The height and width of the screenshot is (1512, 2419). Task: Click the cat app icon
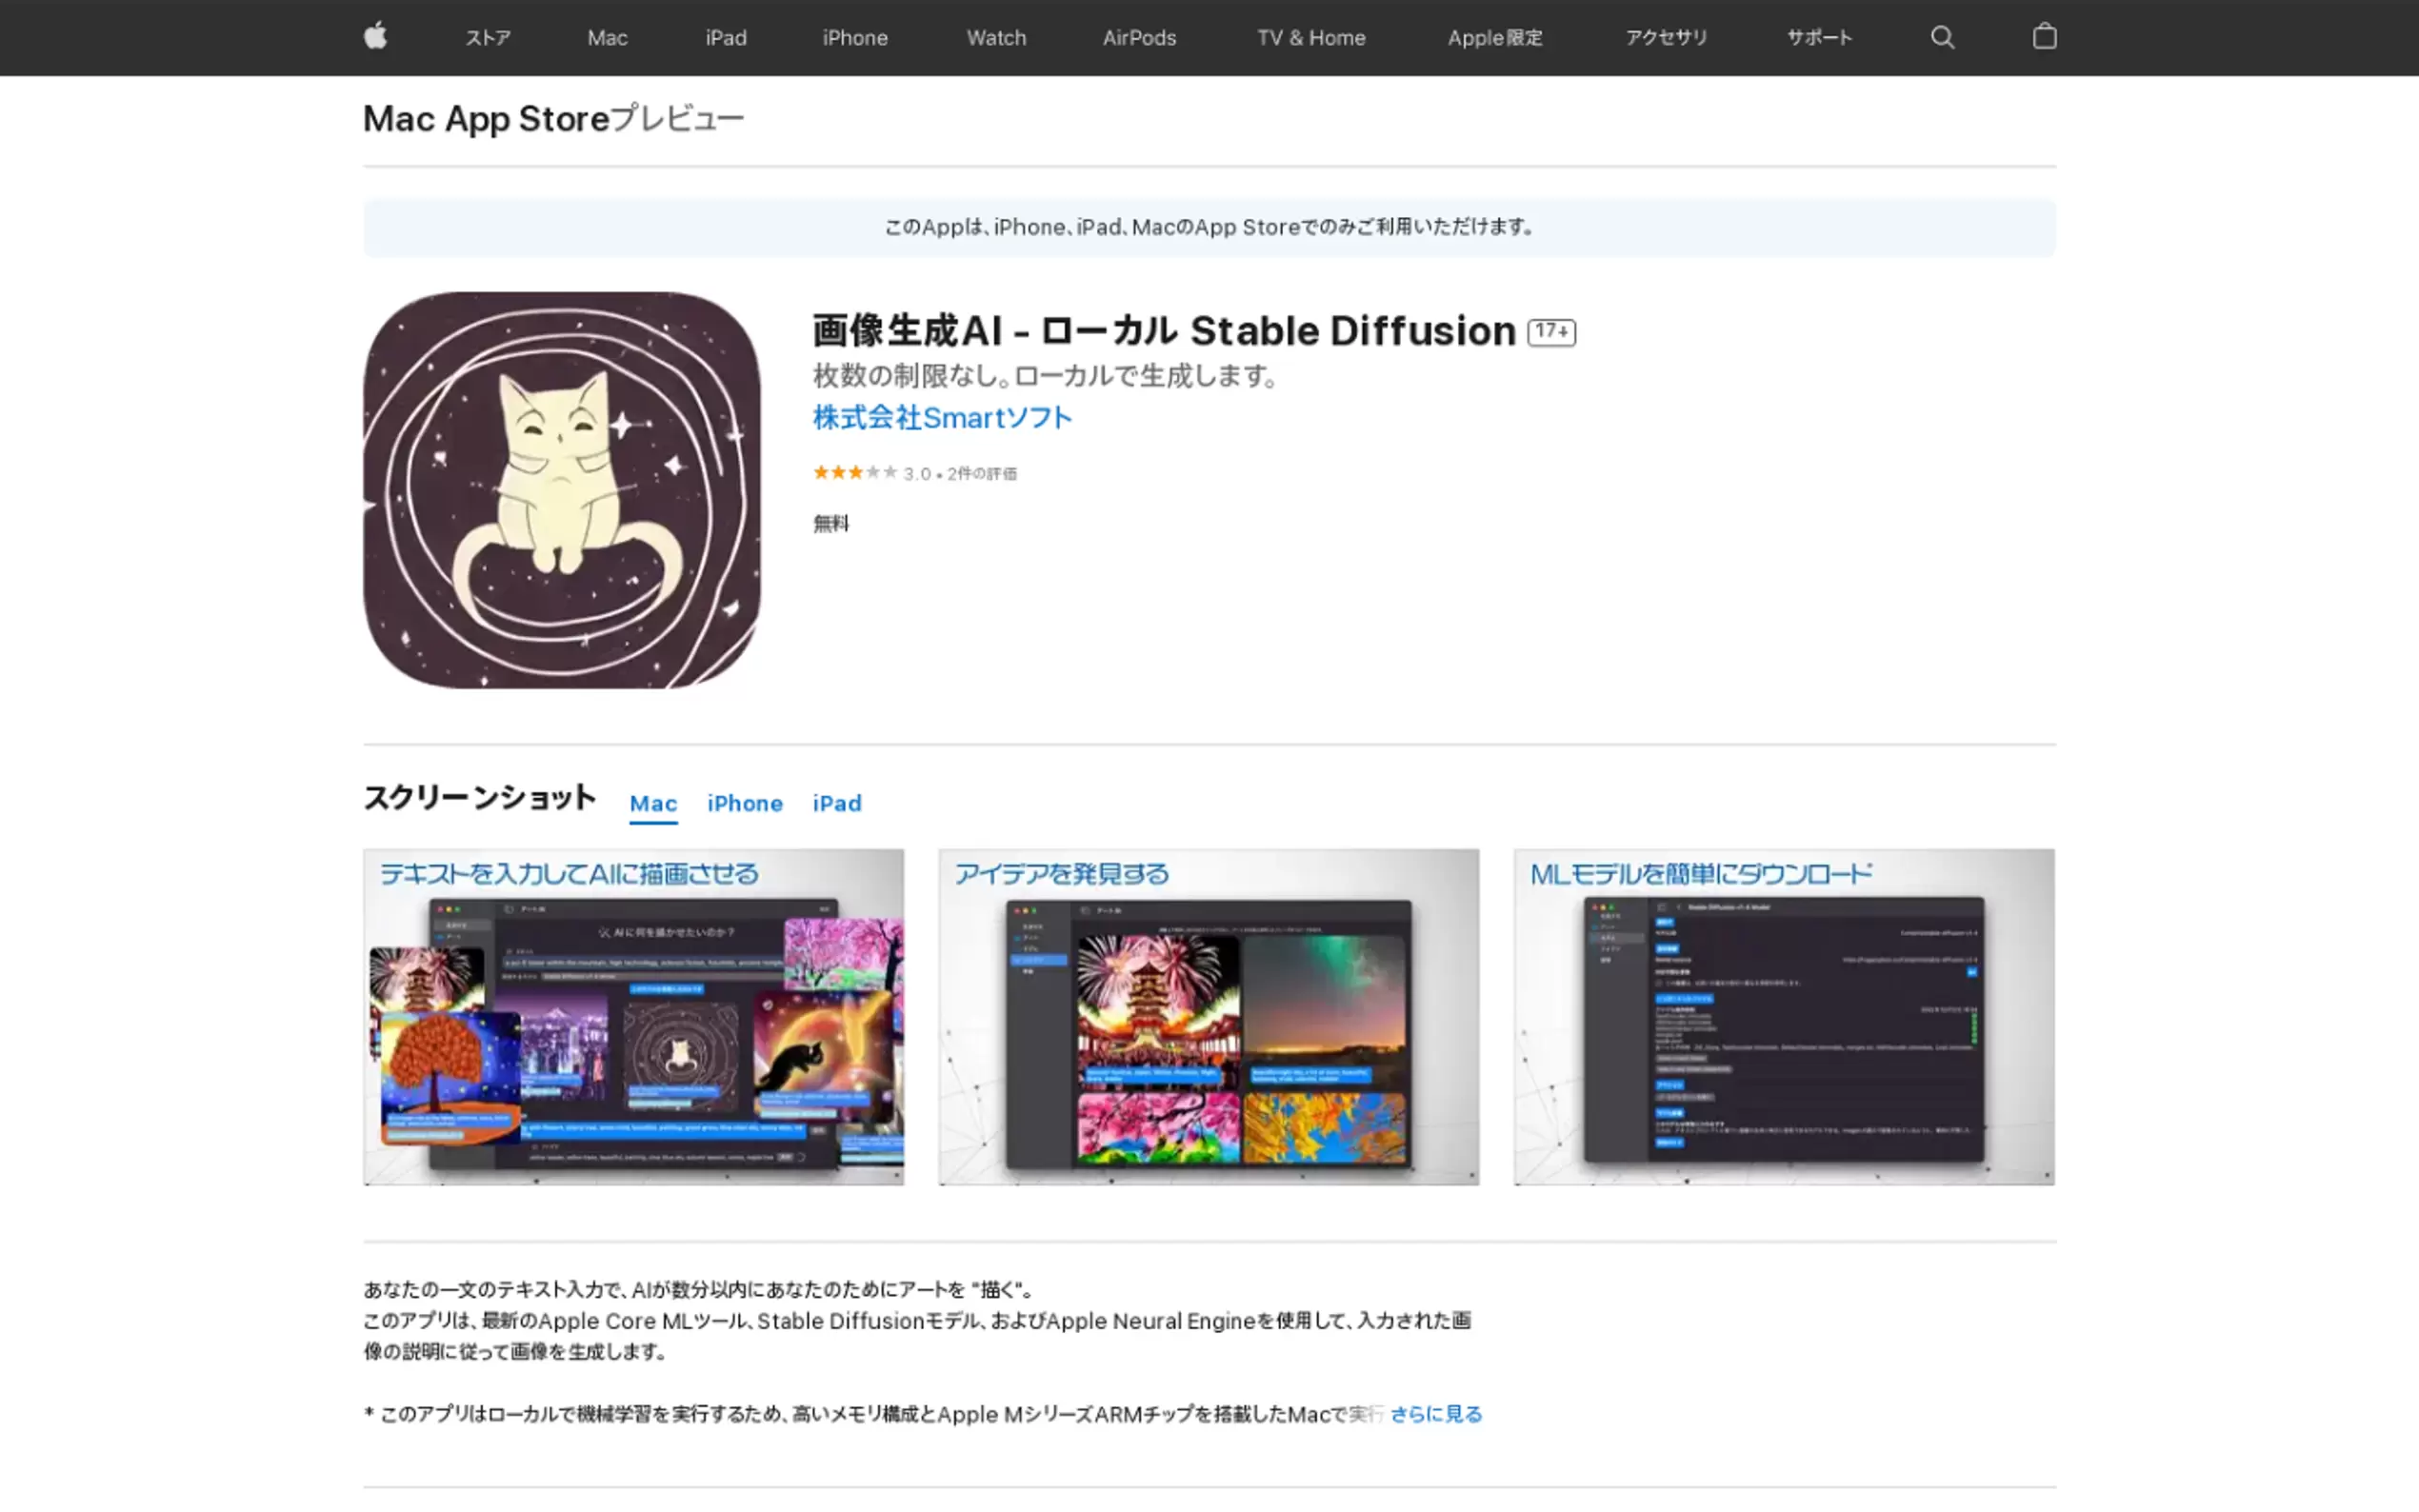click(x=561, y=490)
